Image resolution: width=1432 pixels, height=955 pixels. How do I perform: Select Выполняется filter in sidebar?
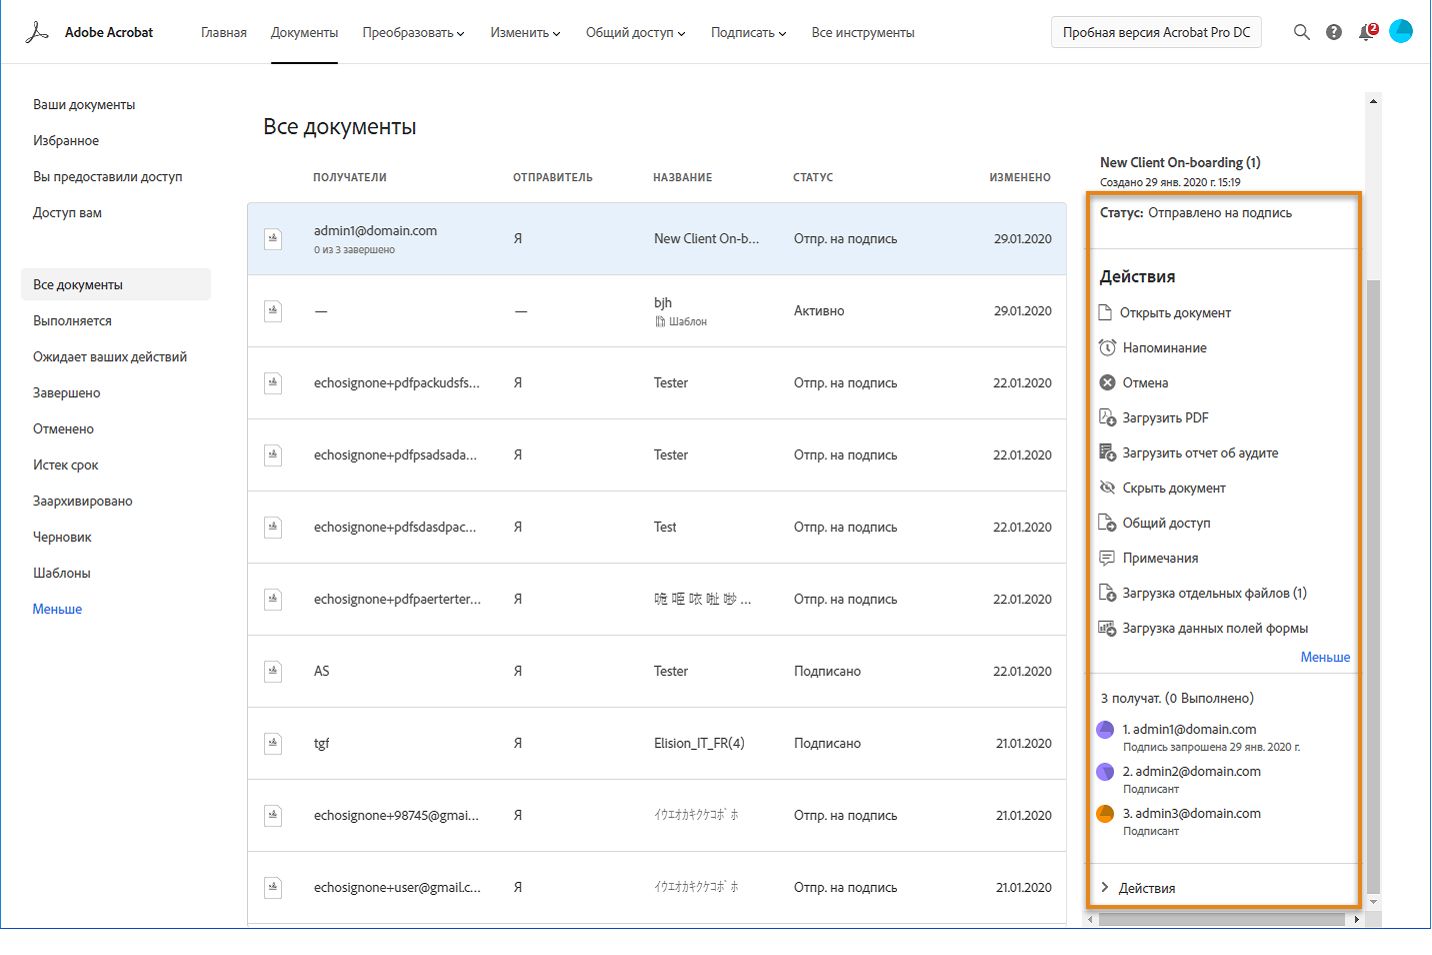pos(72,321)
